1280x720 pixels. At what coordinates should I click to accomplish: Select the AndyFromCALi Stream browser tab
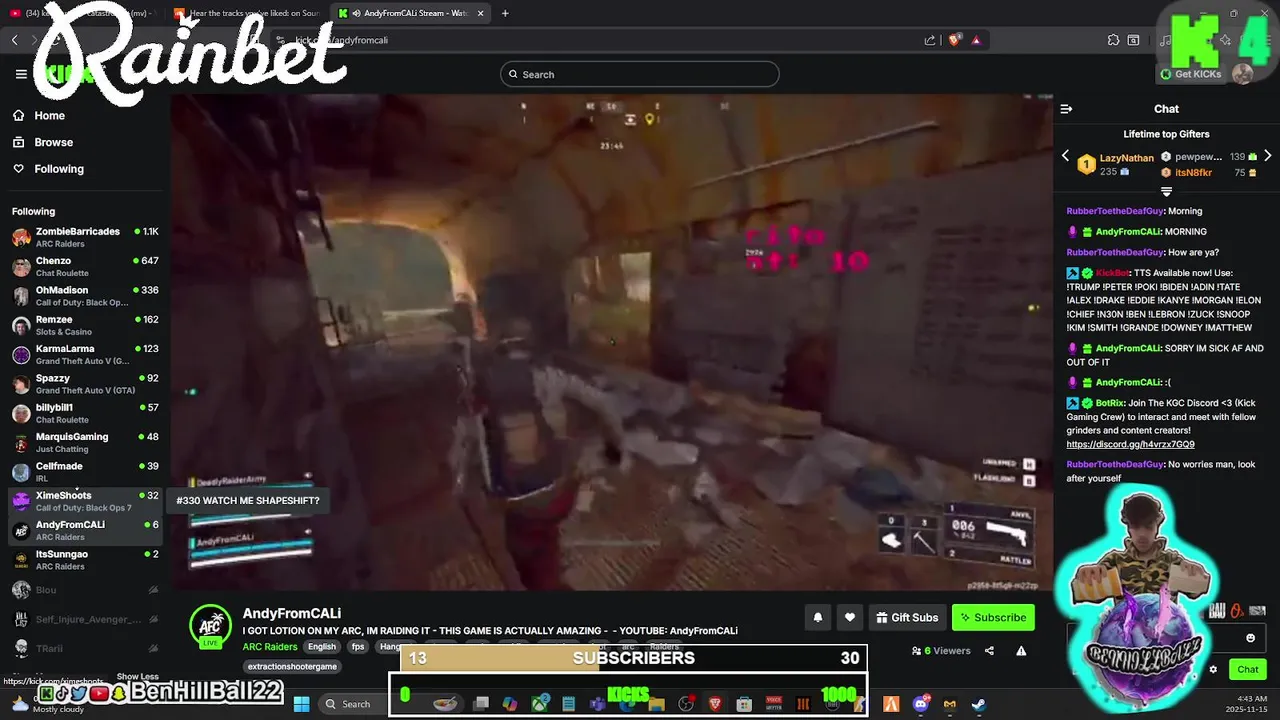tap(410, 13)
